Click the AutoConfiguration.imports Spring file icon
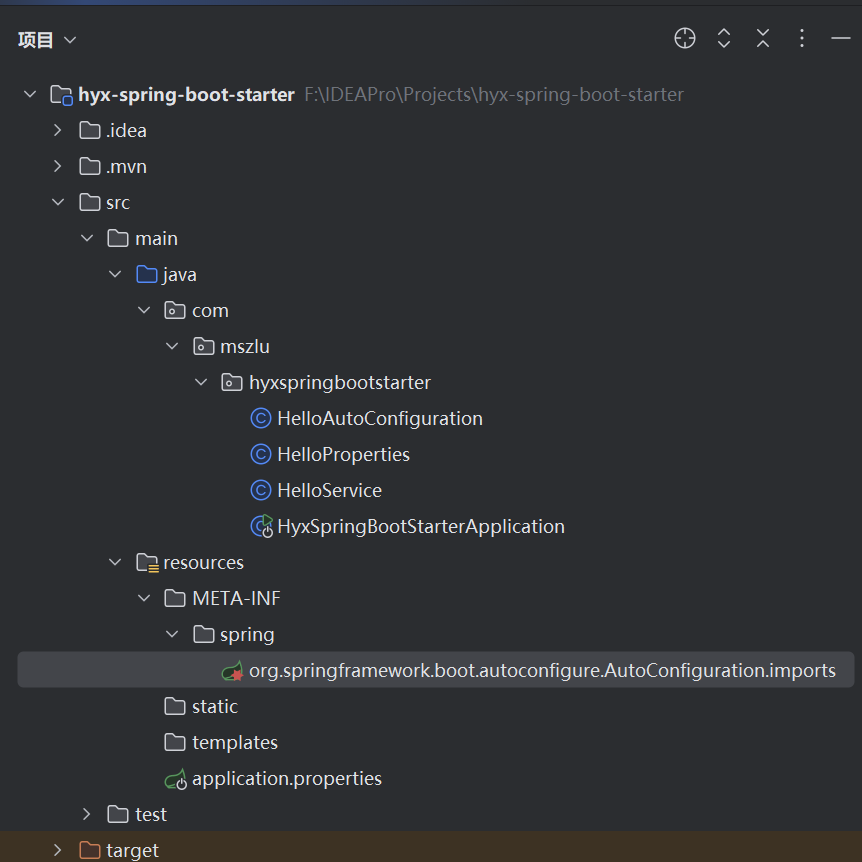Viewport: 862px width, 862px height. coord(233,671)
